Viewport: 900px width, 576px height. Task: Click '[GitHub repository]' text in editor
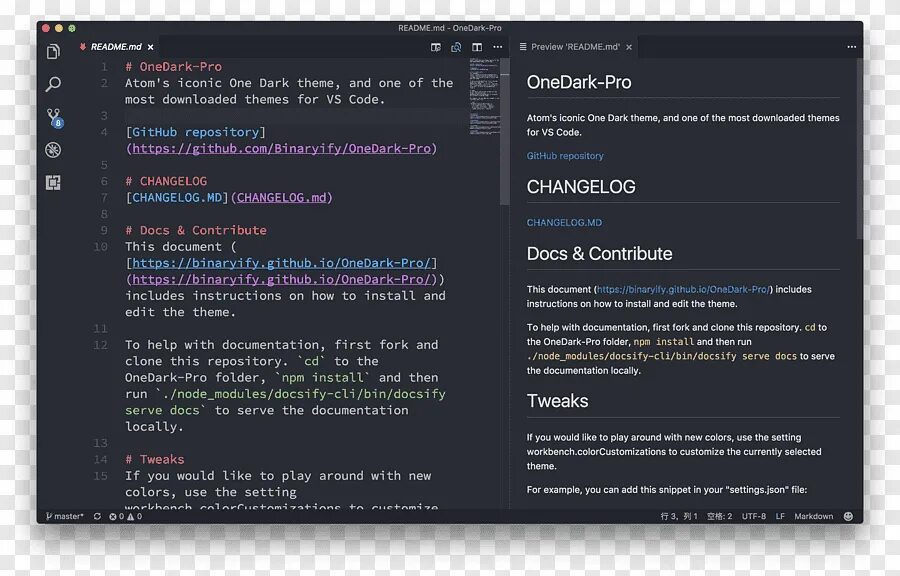coord(195,133)
